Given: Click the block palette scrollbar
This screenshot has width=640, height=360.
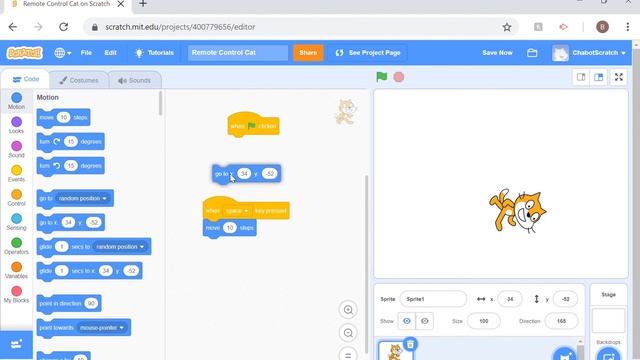Looking at the screenshot, I should [160, 104].
